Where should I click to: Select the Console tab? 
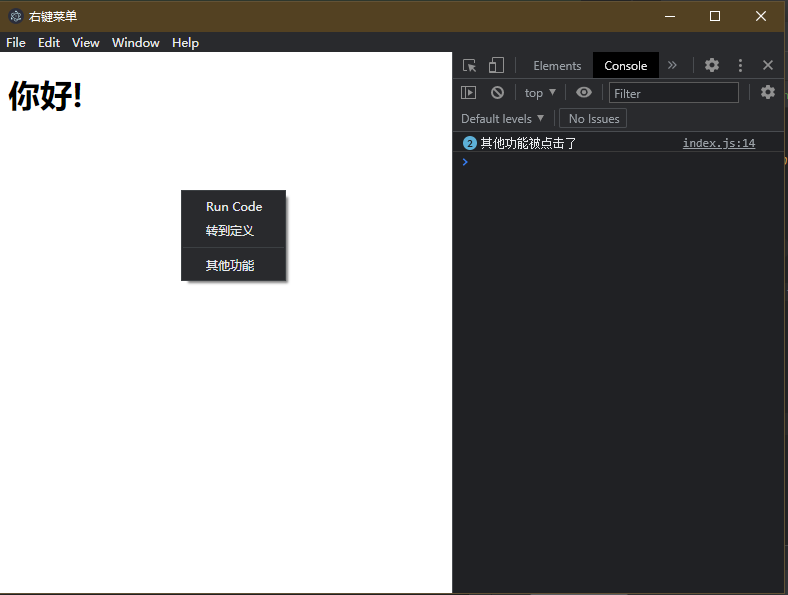(x=625, y=66)
